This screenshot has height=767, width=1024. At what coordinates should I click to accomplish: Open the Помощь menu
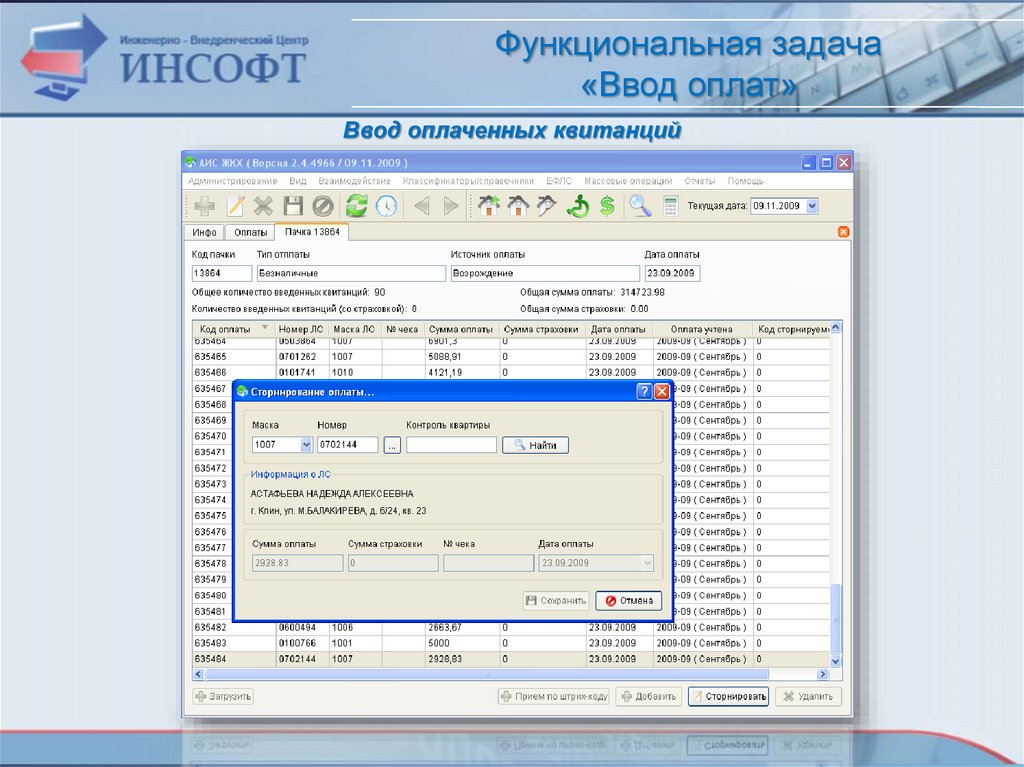746,181
